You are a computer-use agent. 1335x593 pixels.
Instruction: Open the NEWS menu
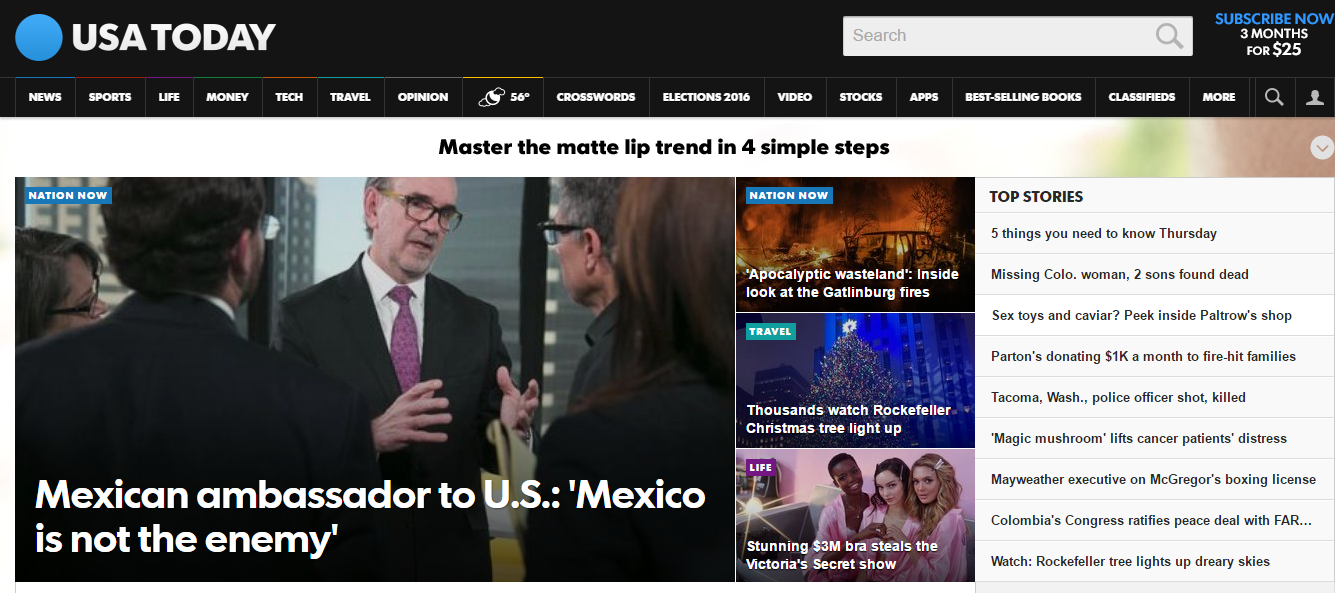click(x=45, y=97)
